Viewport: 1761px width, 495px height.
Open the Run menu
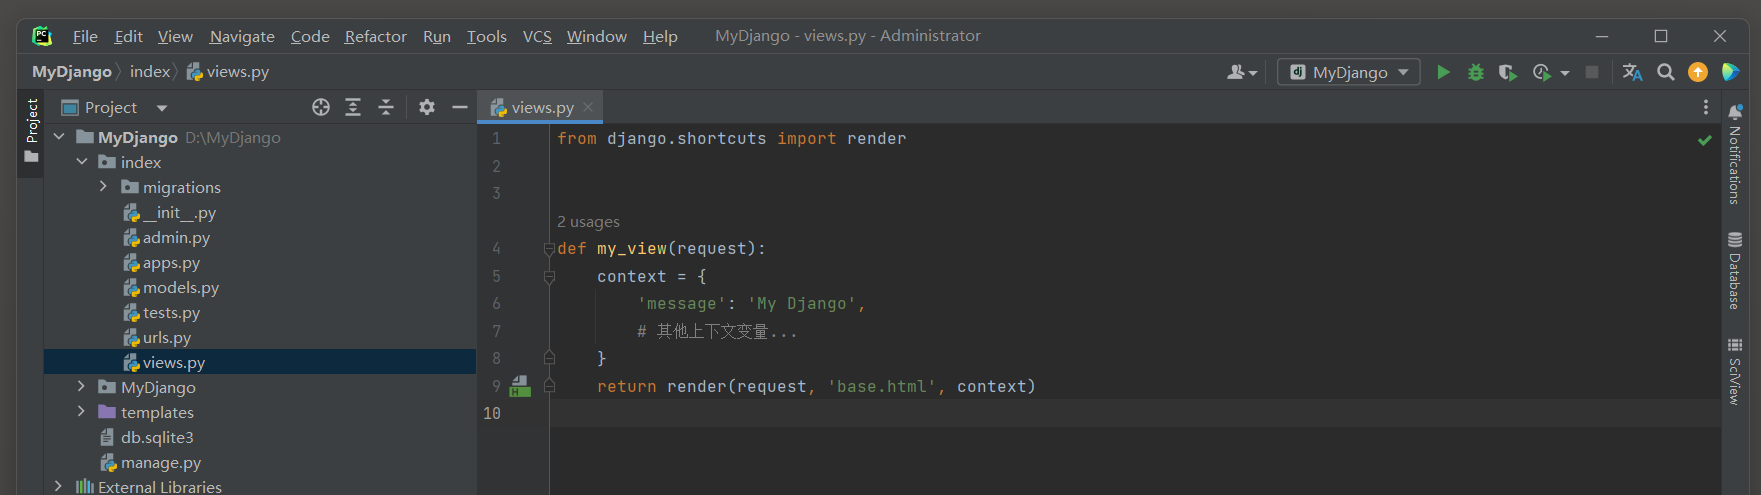[x=437, y=36]
